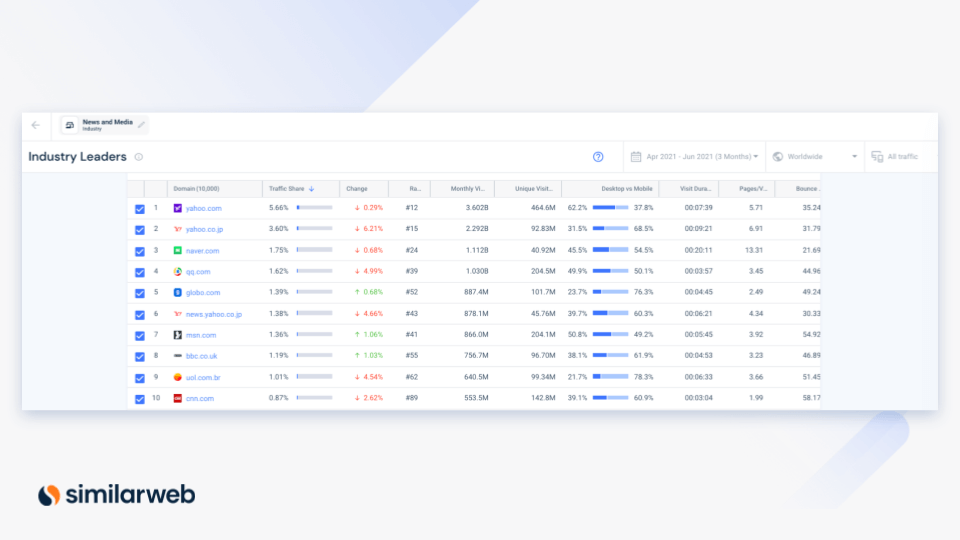Open the All traffic filter
Screen dimensions: 960x540
tap(895, 157)
